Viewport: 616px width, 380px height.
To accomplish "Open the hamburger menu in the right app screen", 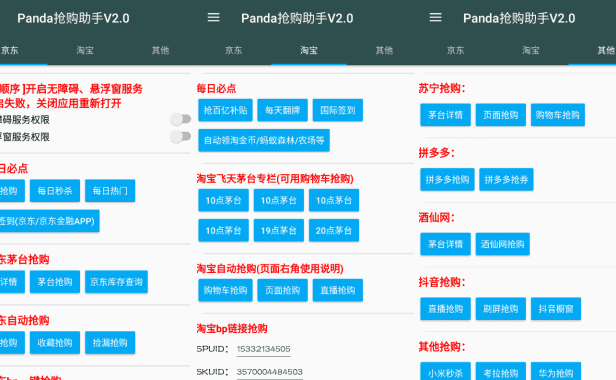I will point(435,17).
